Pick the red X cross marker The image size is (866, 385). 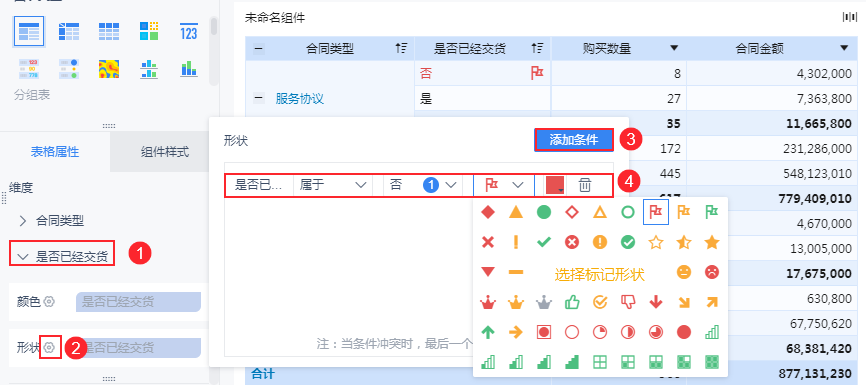(x=488, y=242)
